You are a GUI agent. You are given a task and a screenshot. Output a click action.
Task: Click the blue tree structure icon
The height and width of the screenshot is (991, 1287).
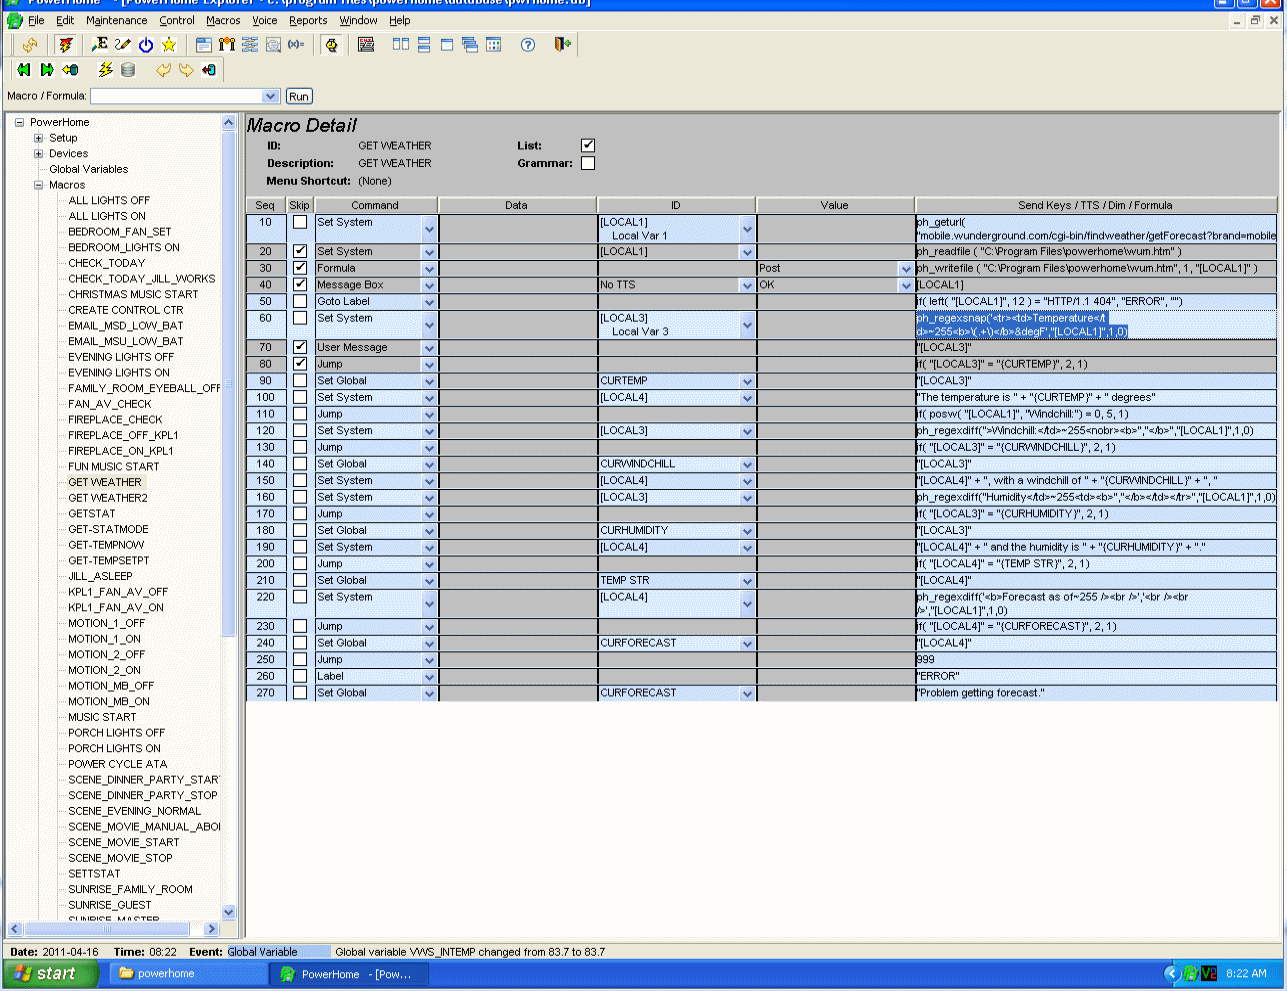click(x=250, y=44)
